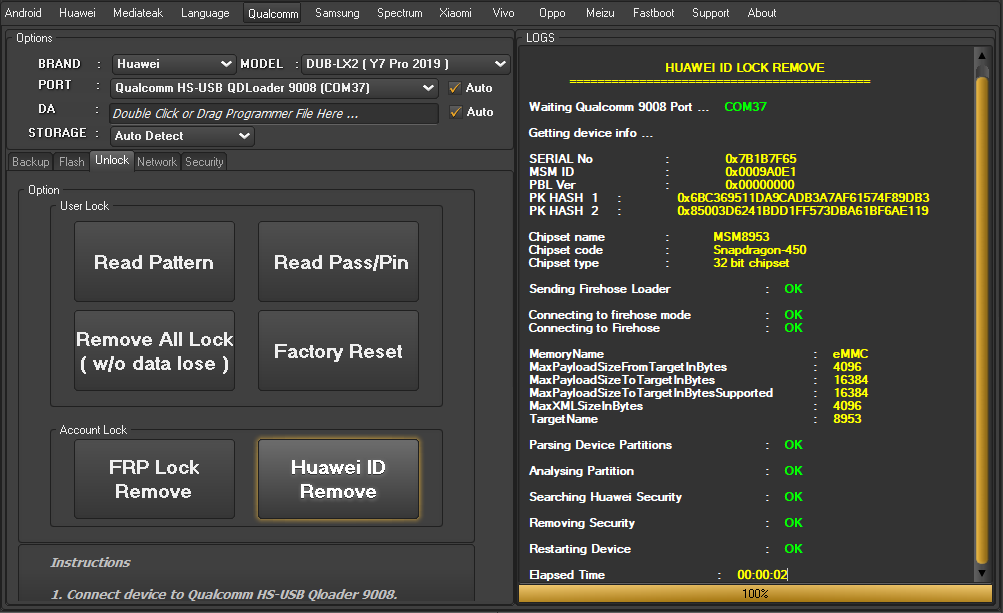This screenshot has height=613, width=1003.
Task: Click the DA programmer file field
Action: coord(274,113)
